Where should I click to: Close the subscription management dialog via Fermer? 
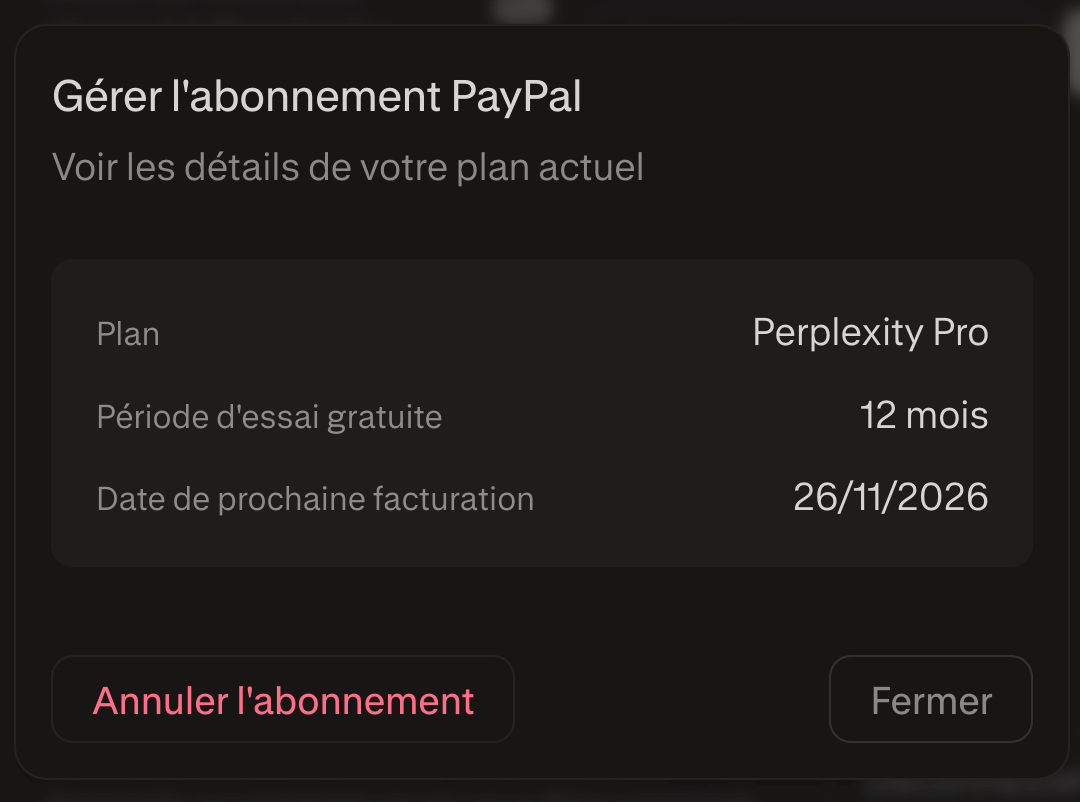[x=930, y=699]
